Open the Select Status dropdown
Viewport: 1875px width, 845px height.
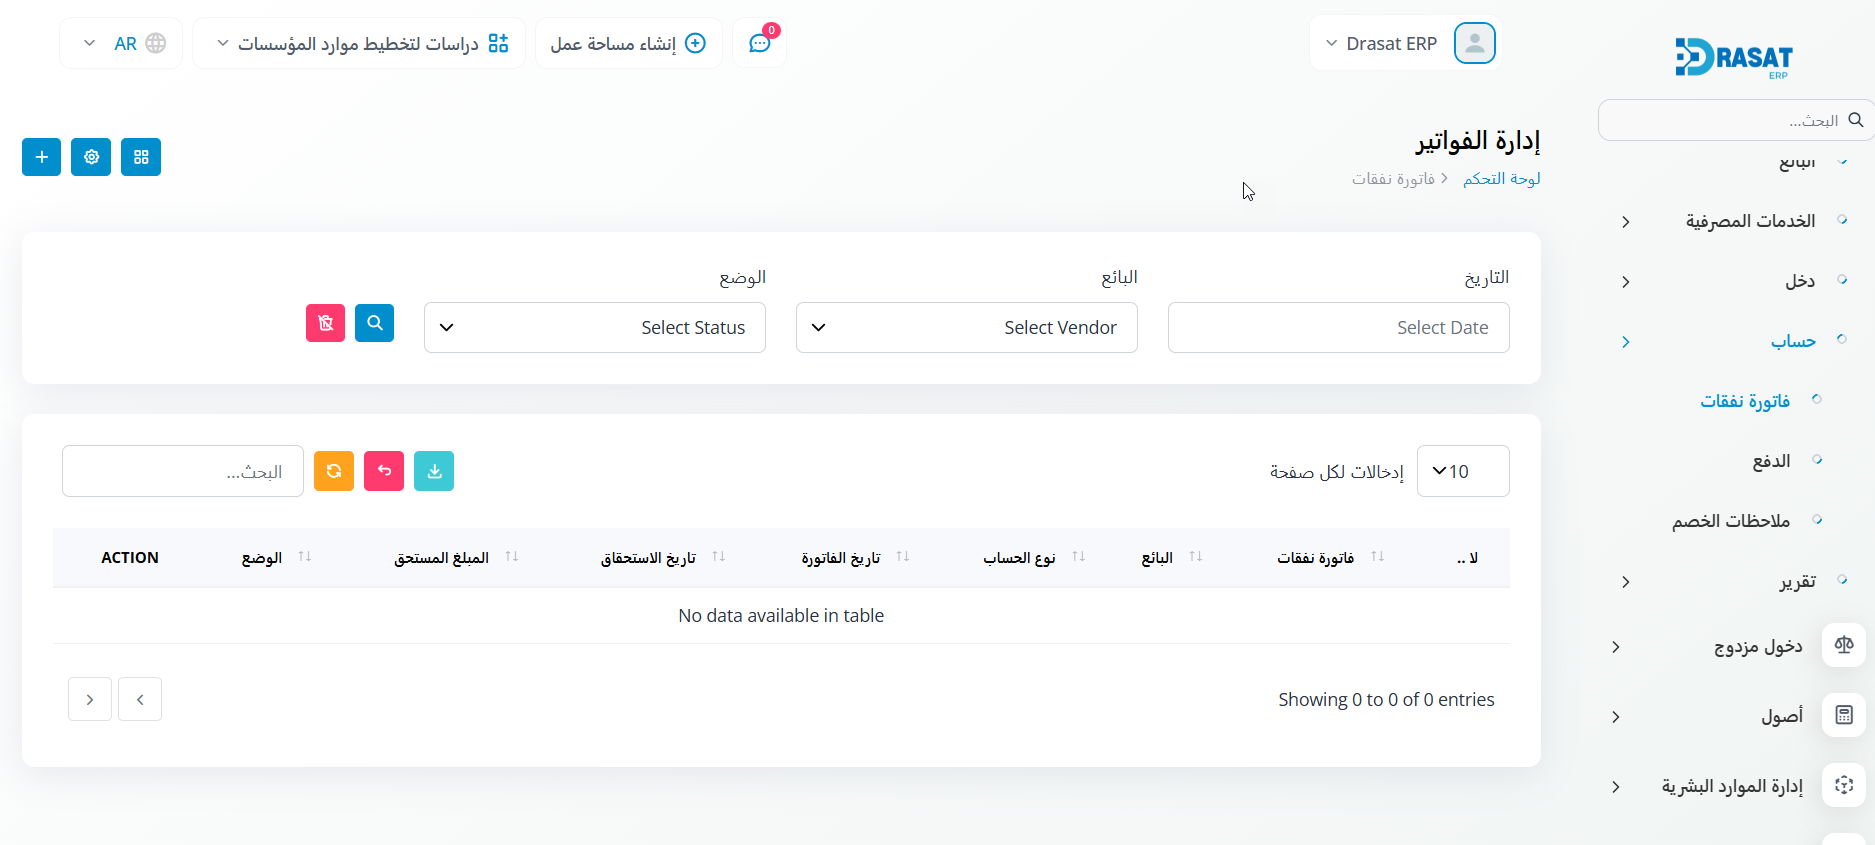[594, 328]
